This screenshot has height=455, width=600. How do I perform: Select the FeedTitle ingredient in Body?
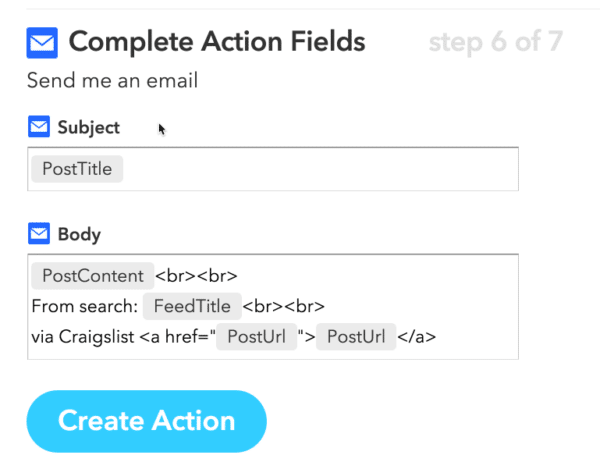point(193,306)
